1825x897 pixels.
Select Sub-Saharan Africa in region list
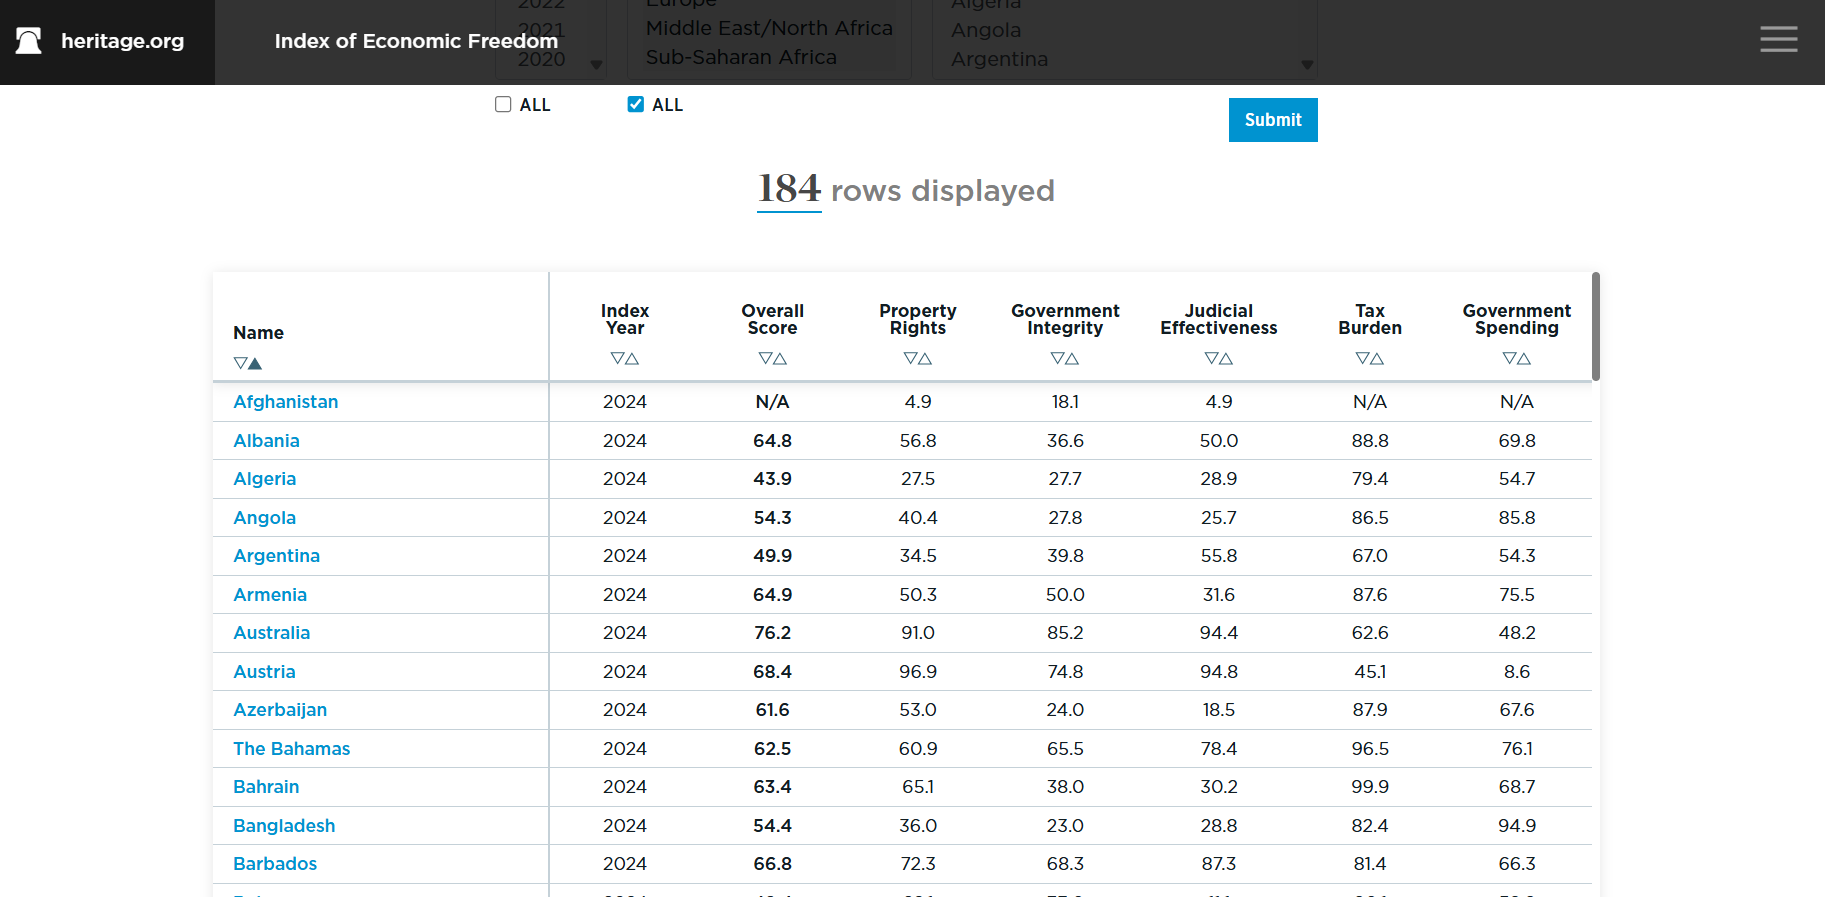(741, 57)
